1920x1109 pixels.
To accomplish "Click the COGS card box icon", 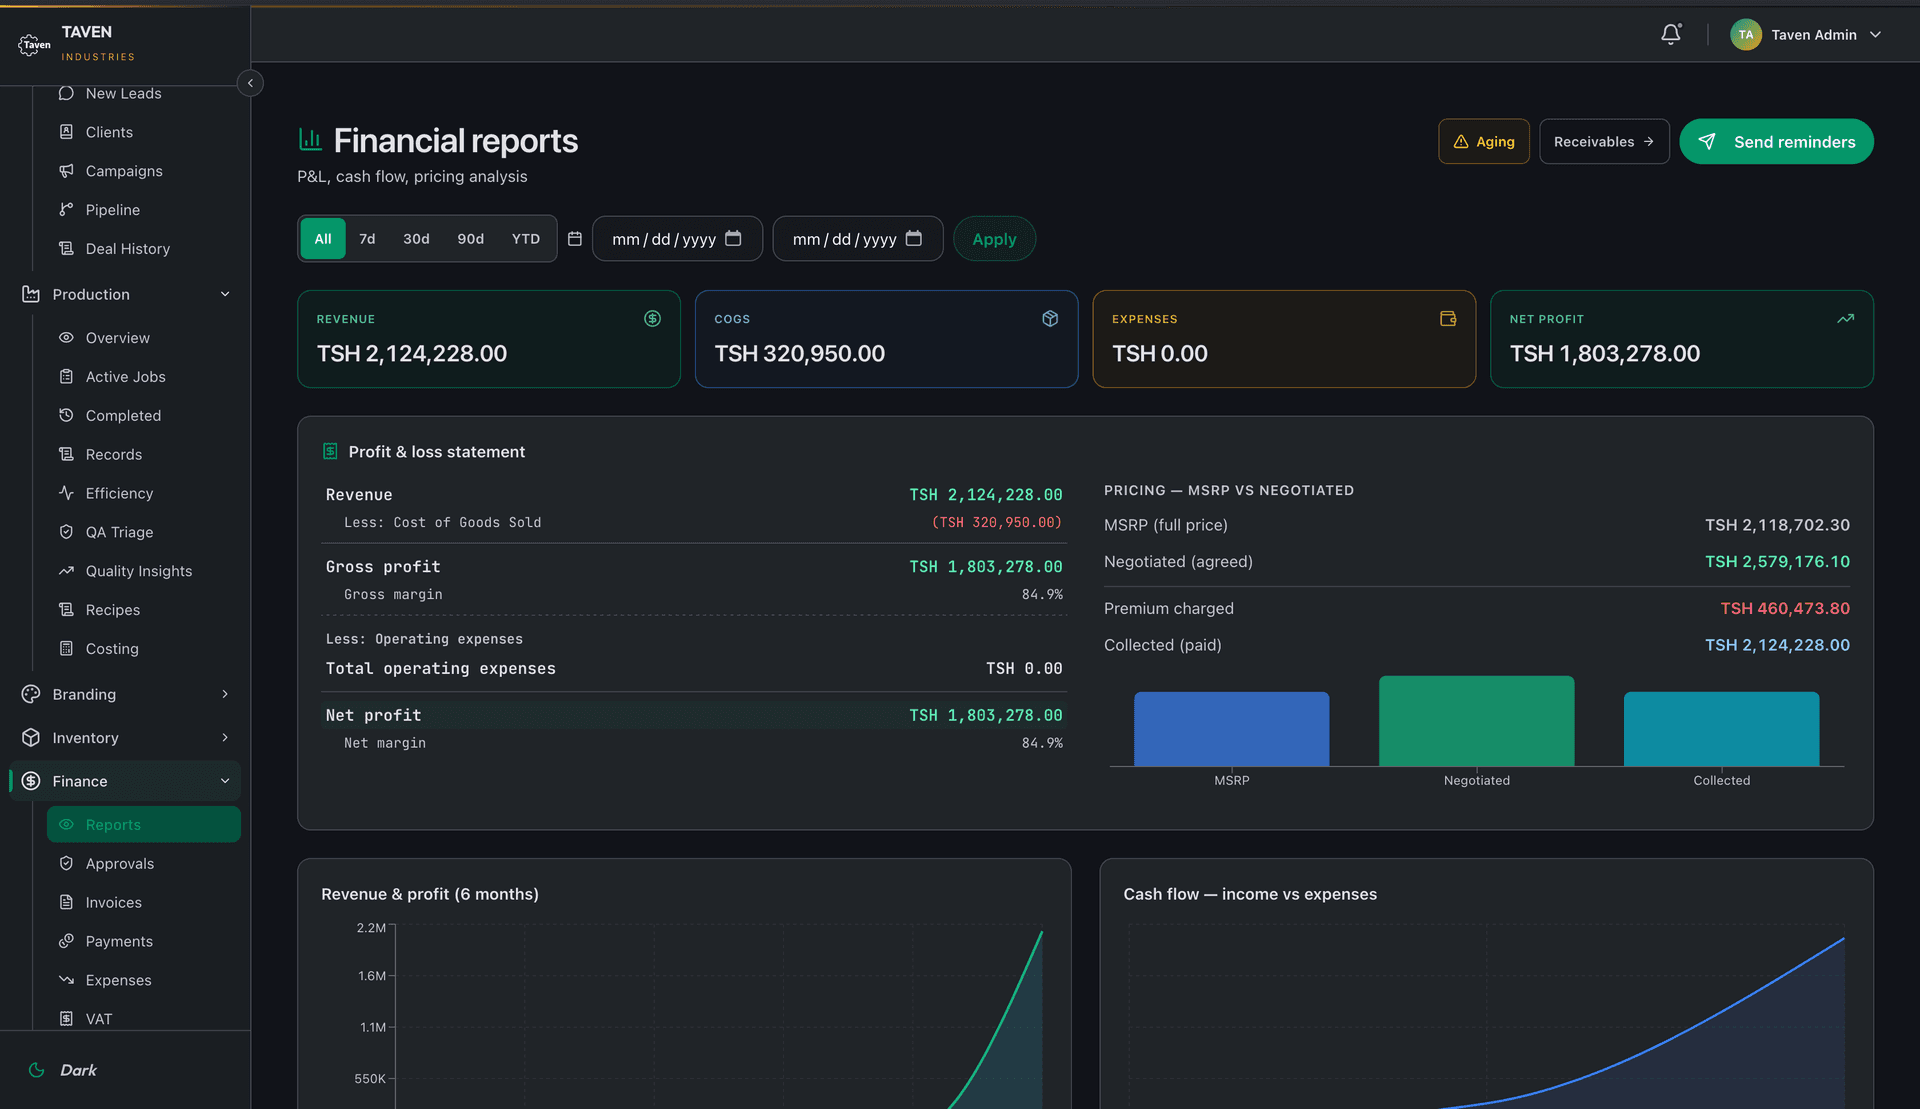I will (x=1050, y=318).
